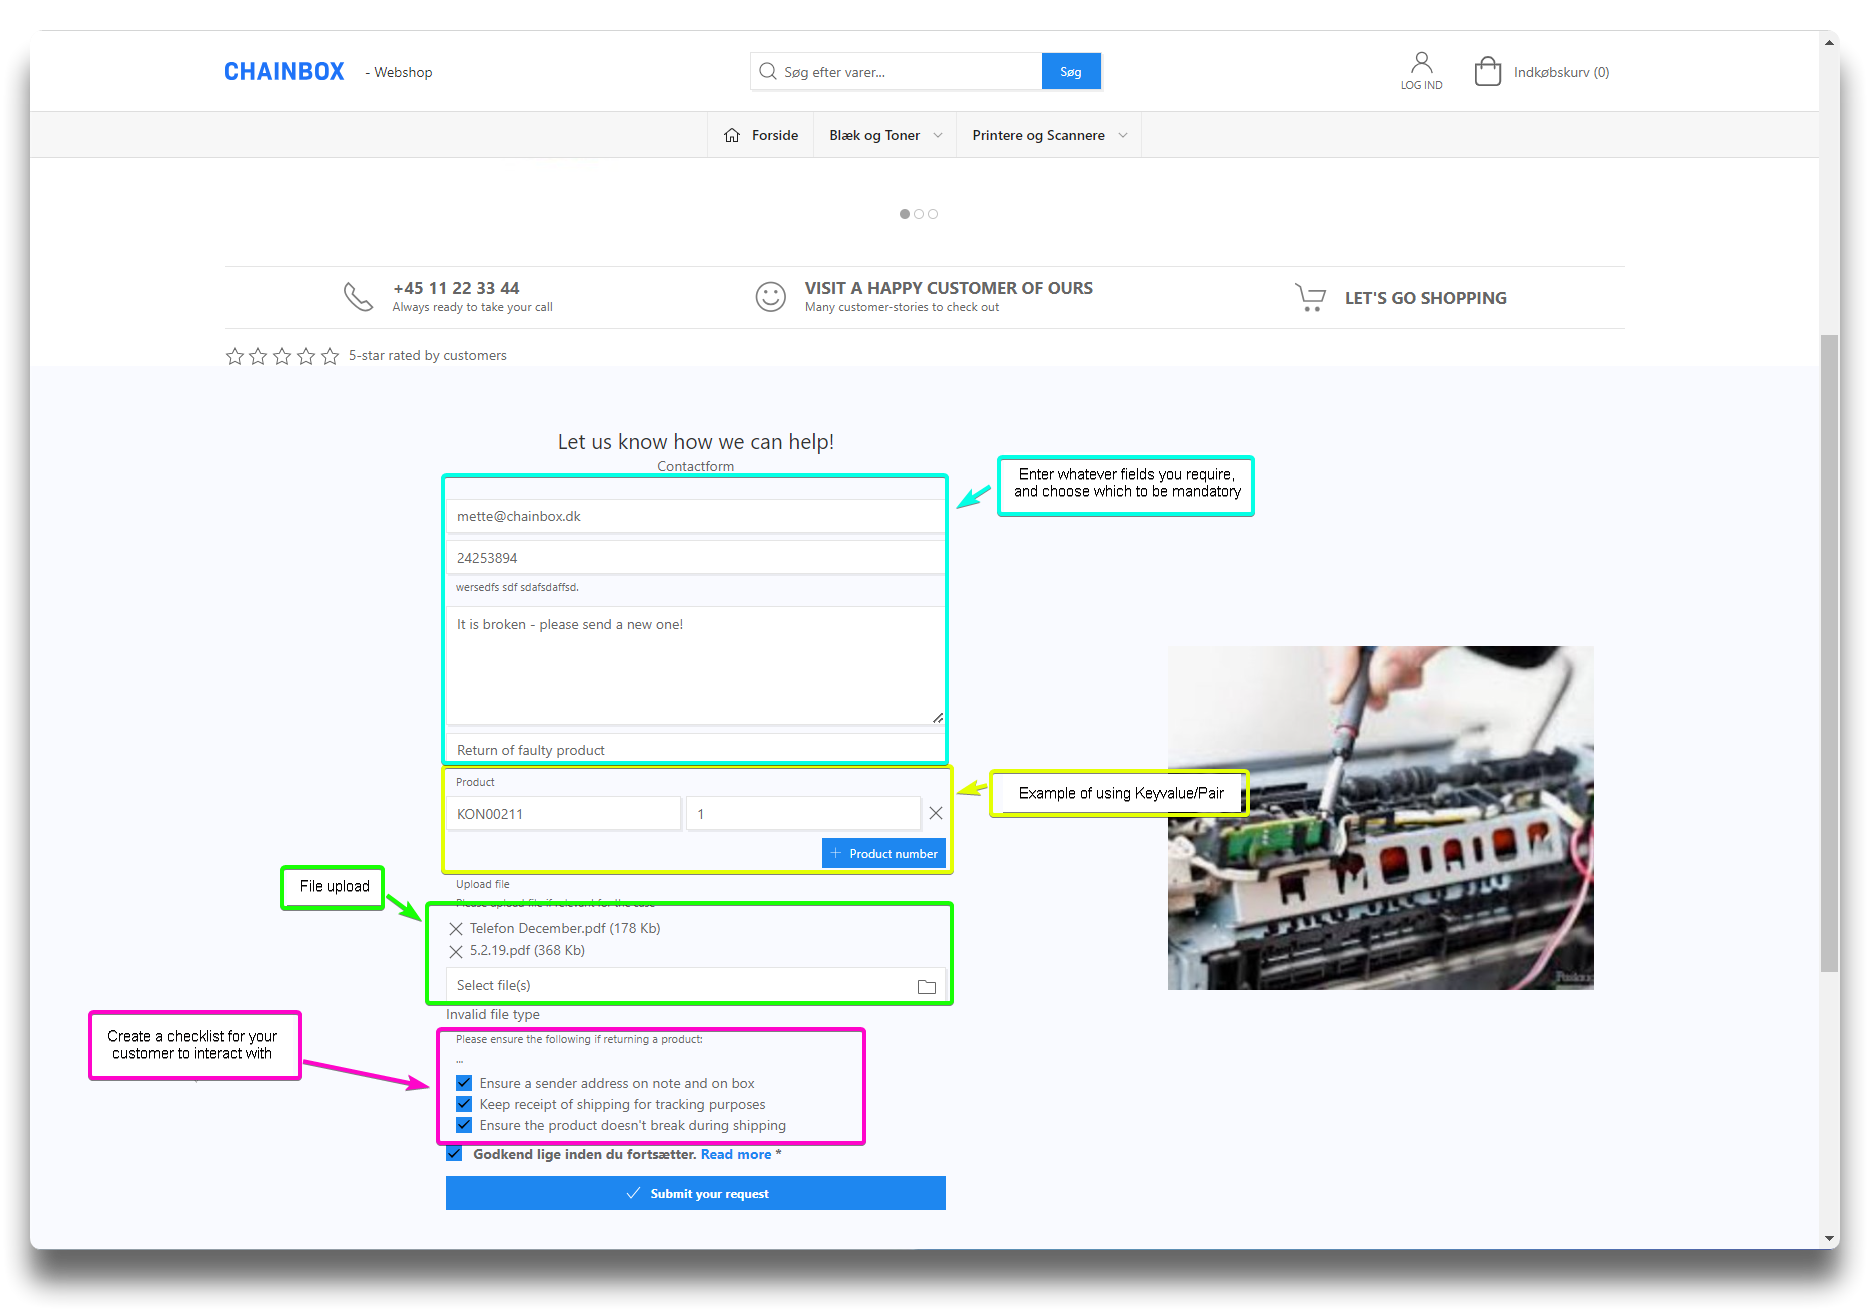Click the second rating star
Viewport: 1870px width, 1312px height.
coord(258,356)
